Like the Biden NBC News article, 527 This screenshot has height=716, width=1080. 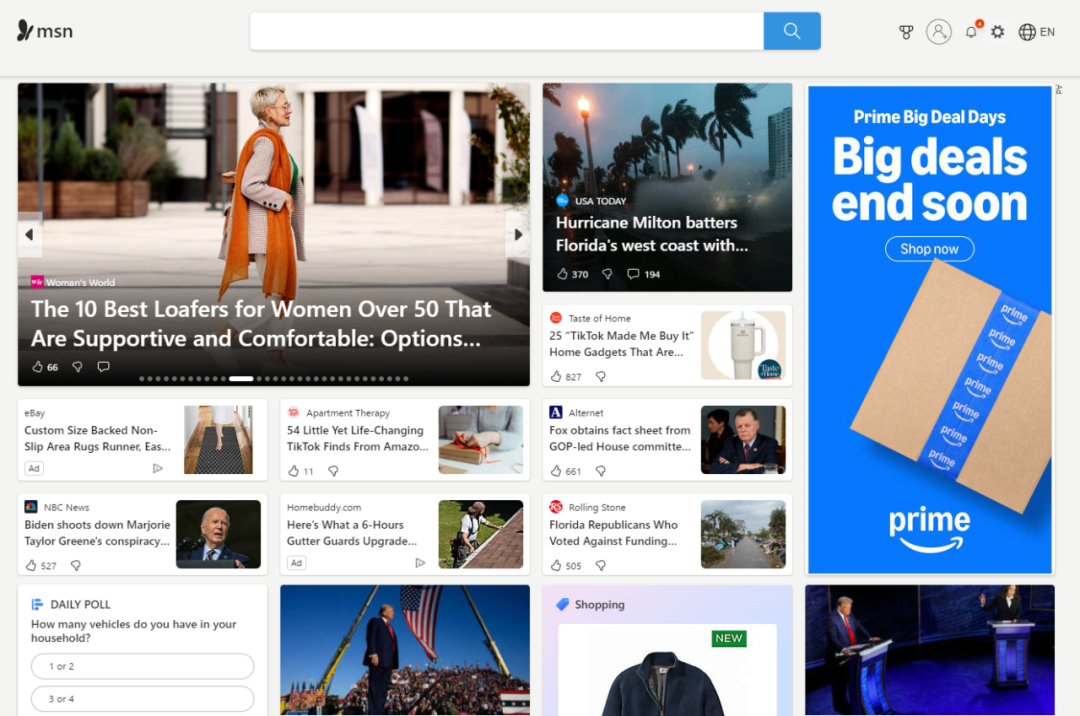point(41,565)
